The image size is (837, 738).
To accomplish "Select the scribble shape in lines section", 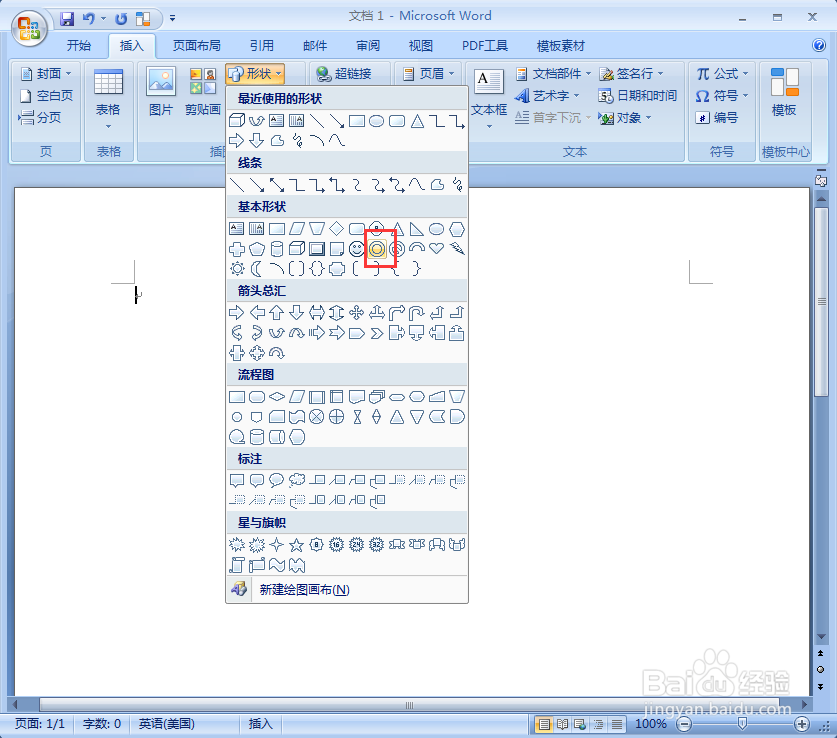I will (457, 185).
